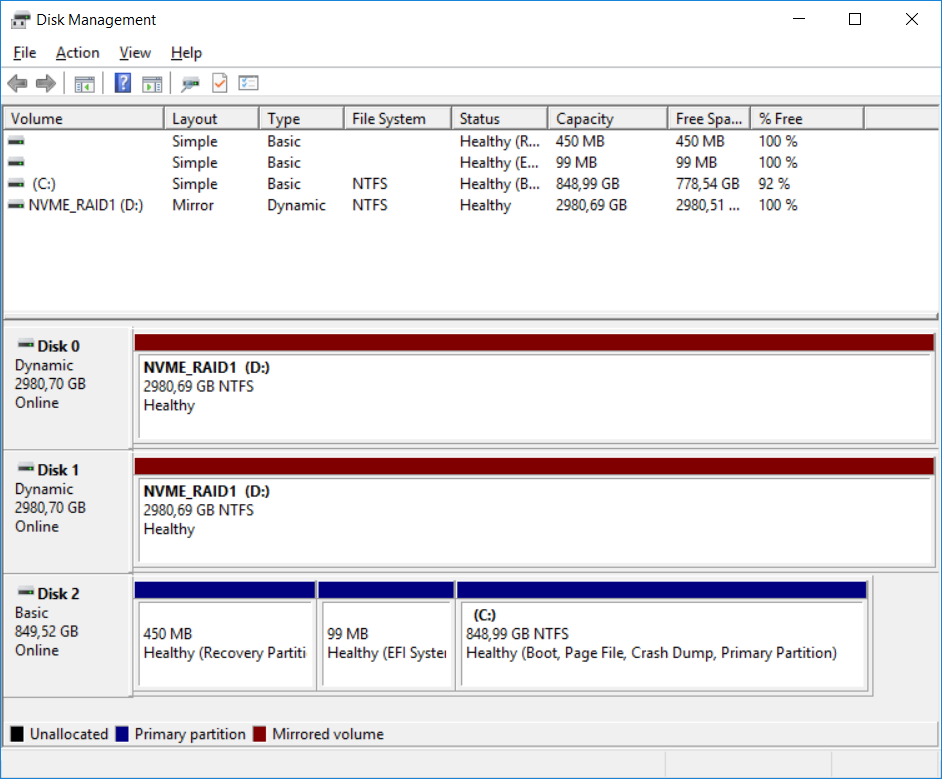Sort by the % Free column header

coord(807,118)
